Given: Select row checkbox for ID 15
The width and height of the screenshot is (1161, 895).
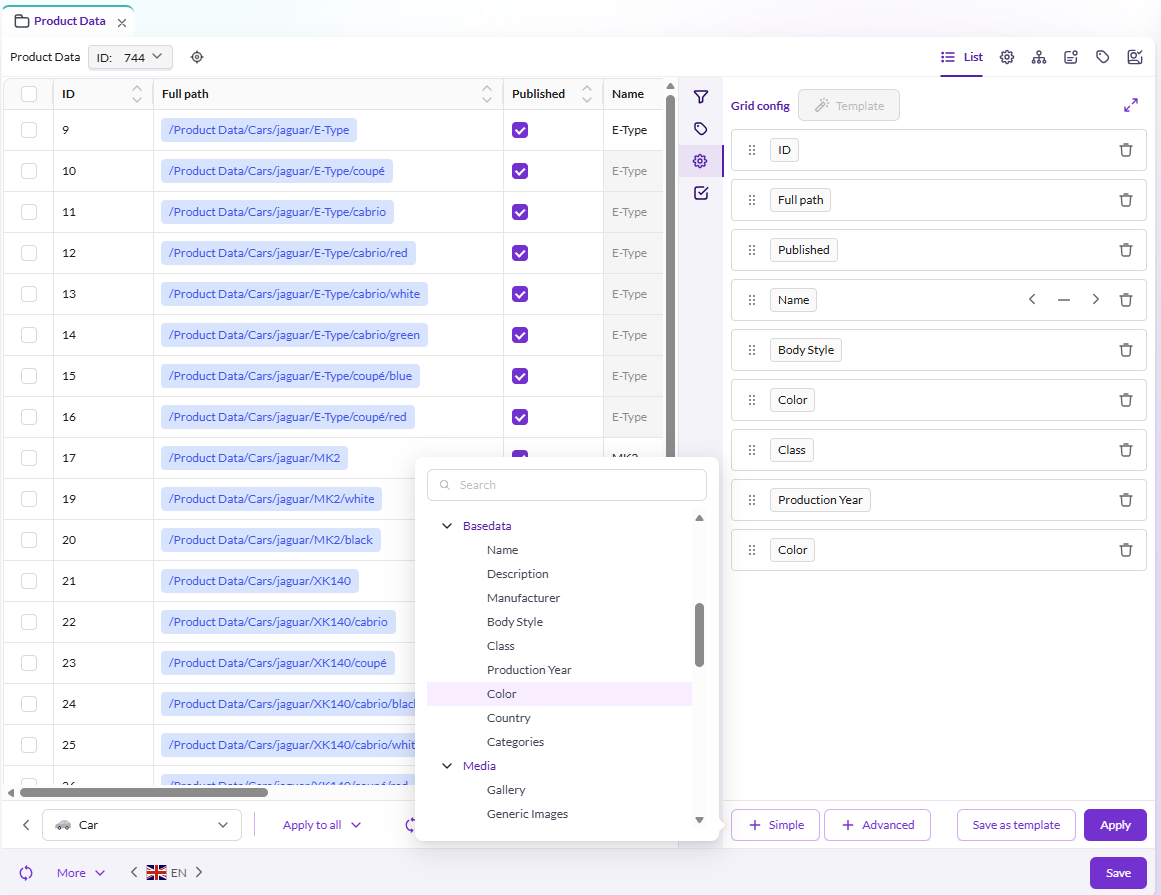Looking at the screenshot, I should (x=29, y=376).
